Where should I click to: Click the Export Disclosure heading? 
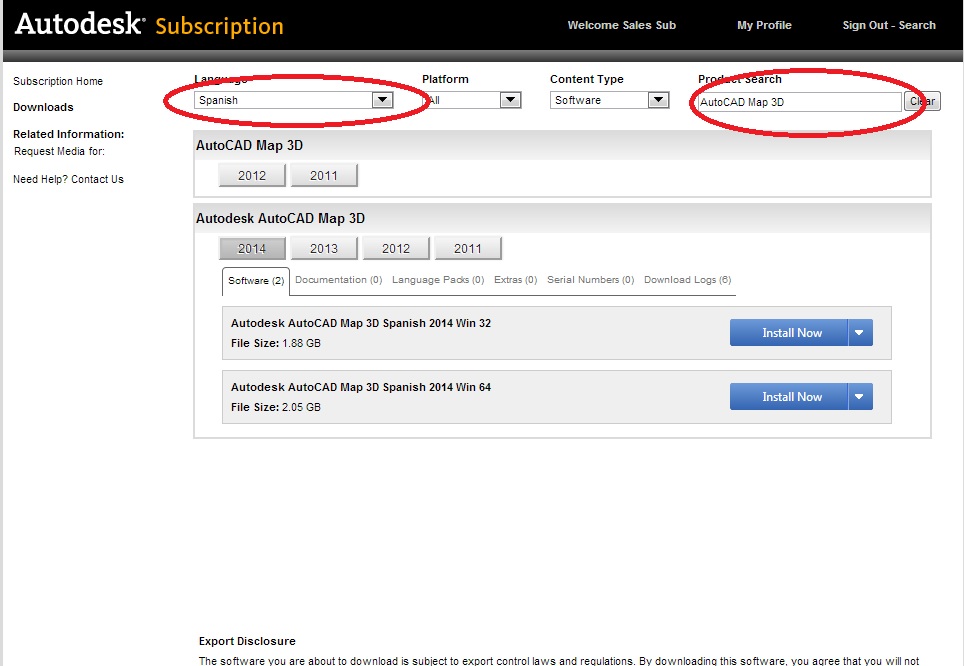point(247,641)
